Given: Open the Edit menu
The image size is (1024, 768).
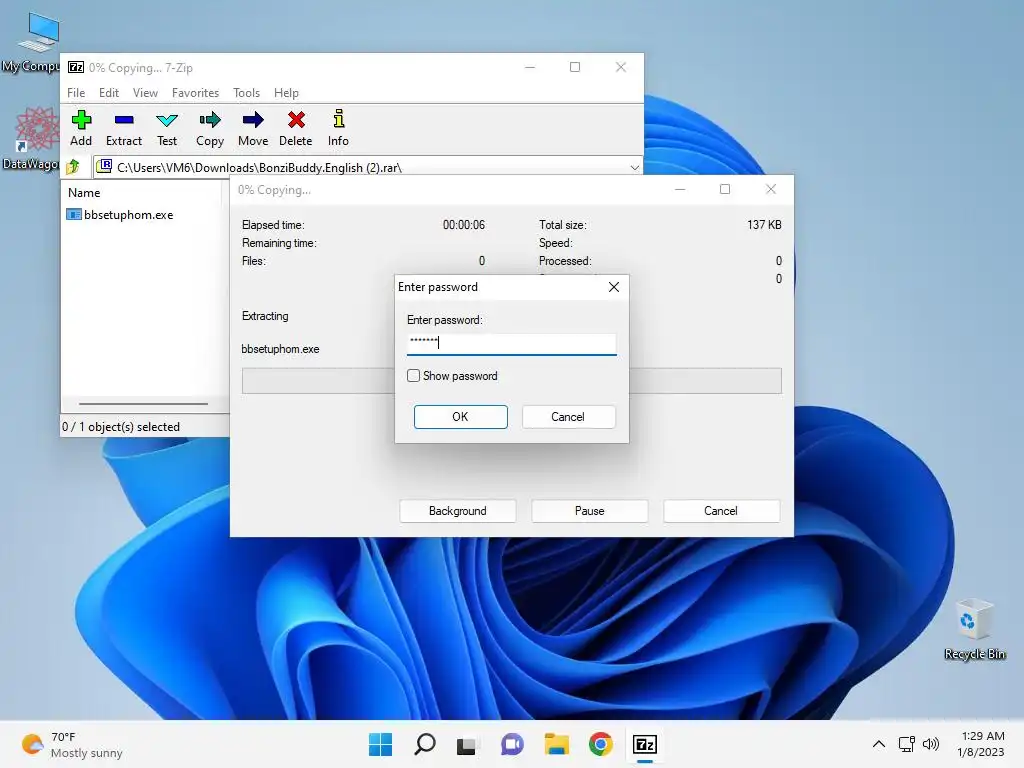Looking at the screenshot, I should [x=108, y=93].
